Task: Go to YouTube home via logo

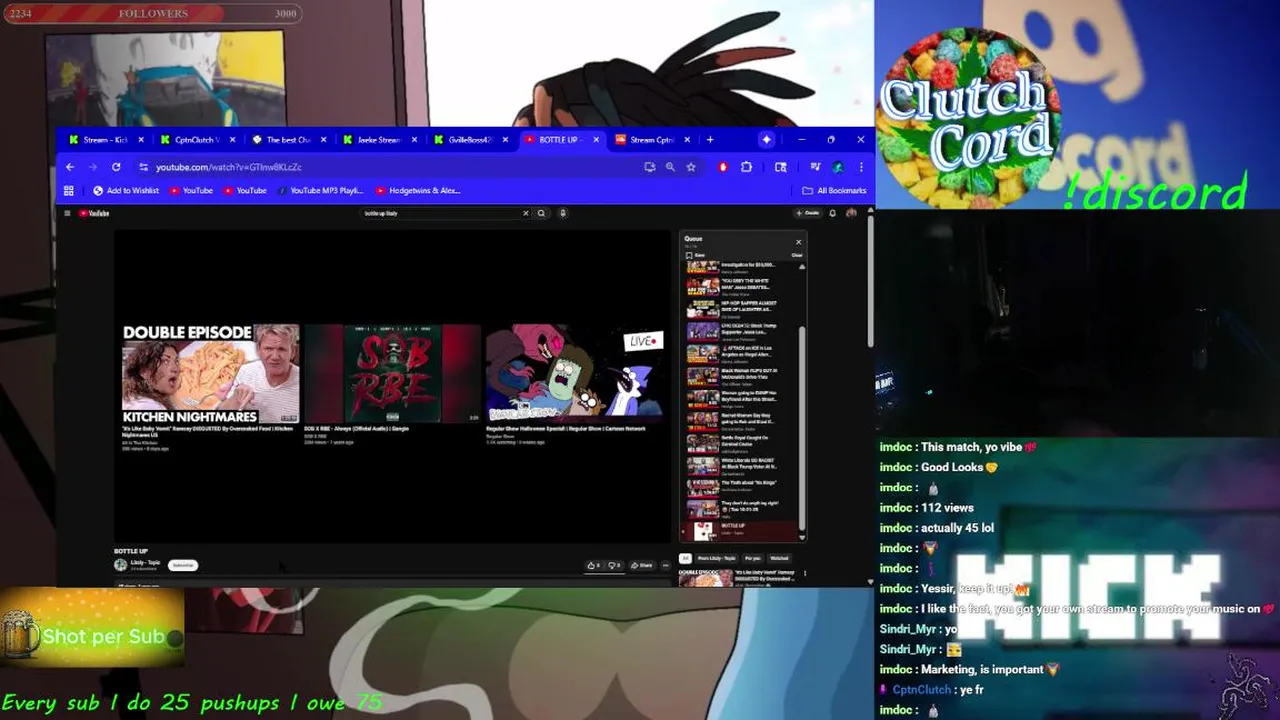Action: point(94,213)
